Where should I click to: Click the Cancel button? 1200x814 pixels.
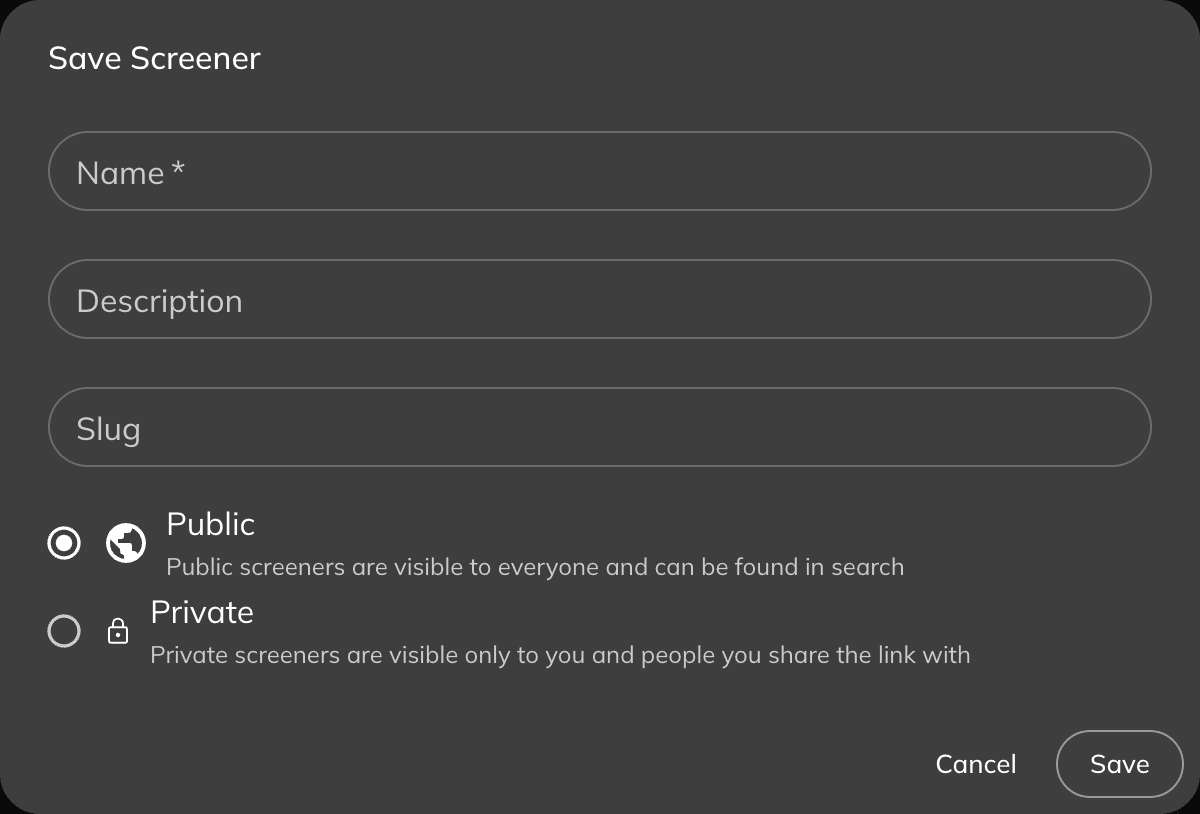pos(976,764)
